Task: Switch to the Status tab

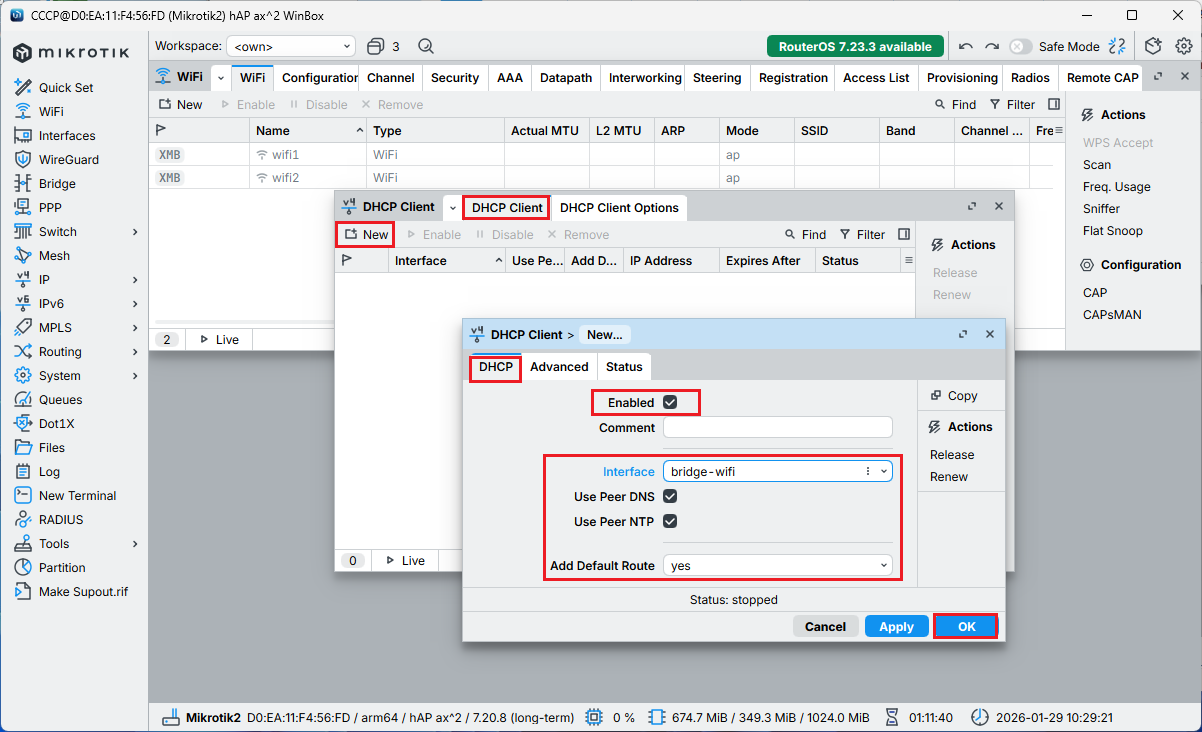Action: [x=624, y=366]
